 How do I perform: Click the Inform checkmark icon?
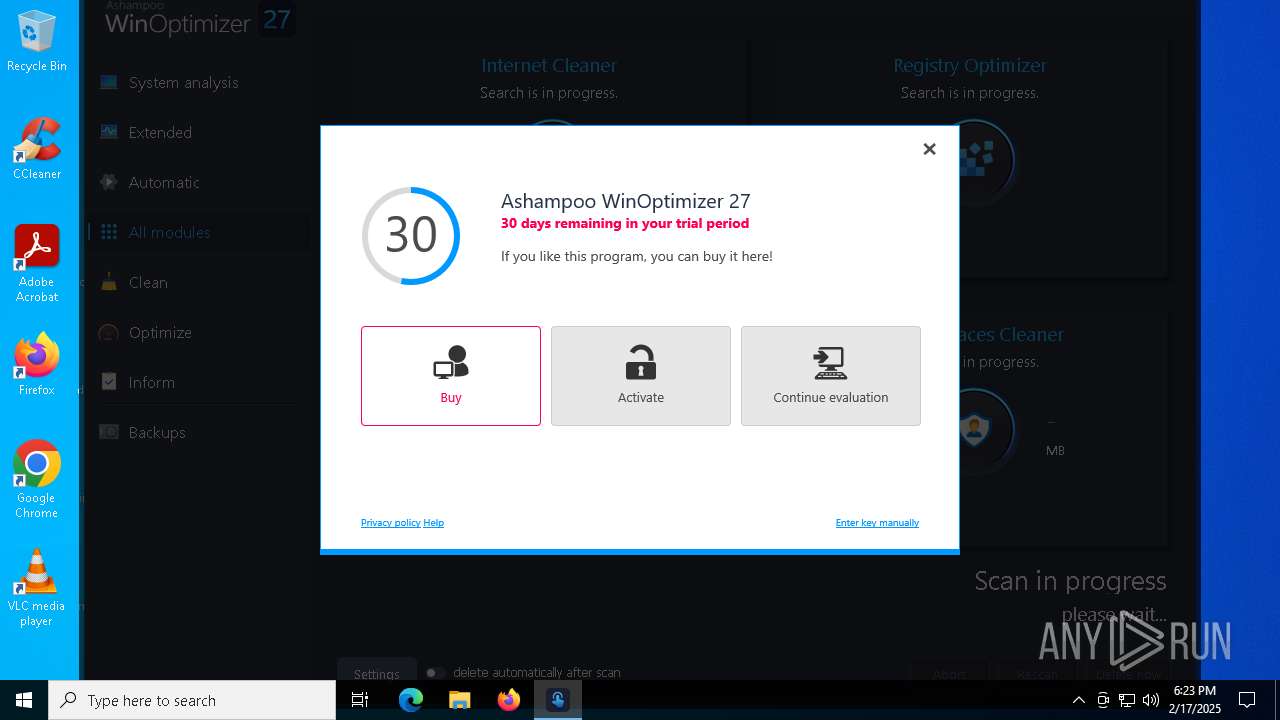pos(109,382)
